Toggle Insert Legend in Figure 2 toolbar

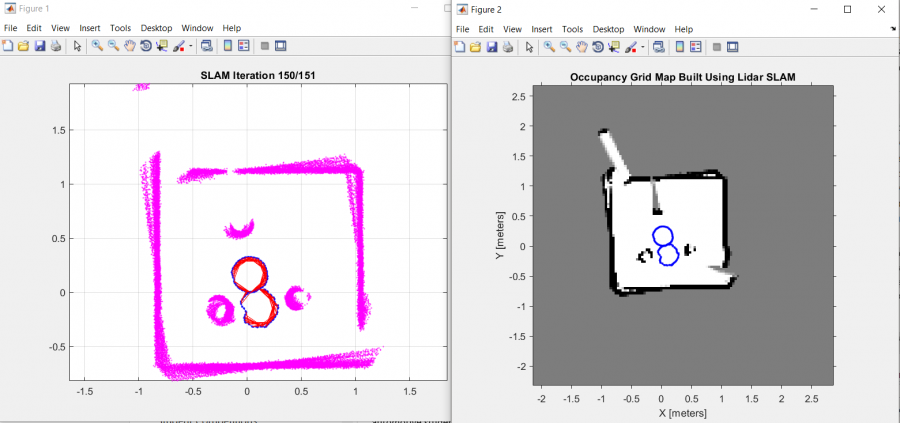point(695,46)
